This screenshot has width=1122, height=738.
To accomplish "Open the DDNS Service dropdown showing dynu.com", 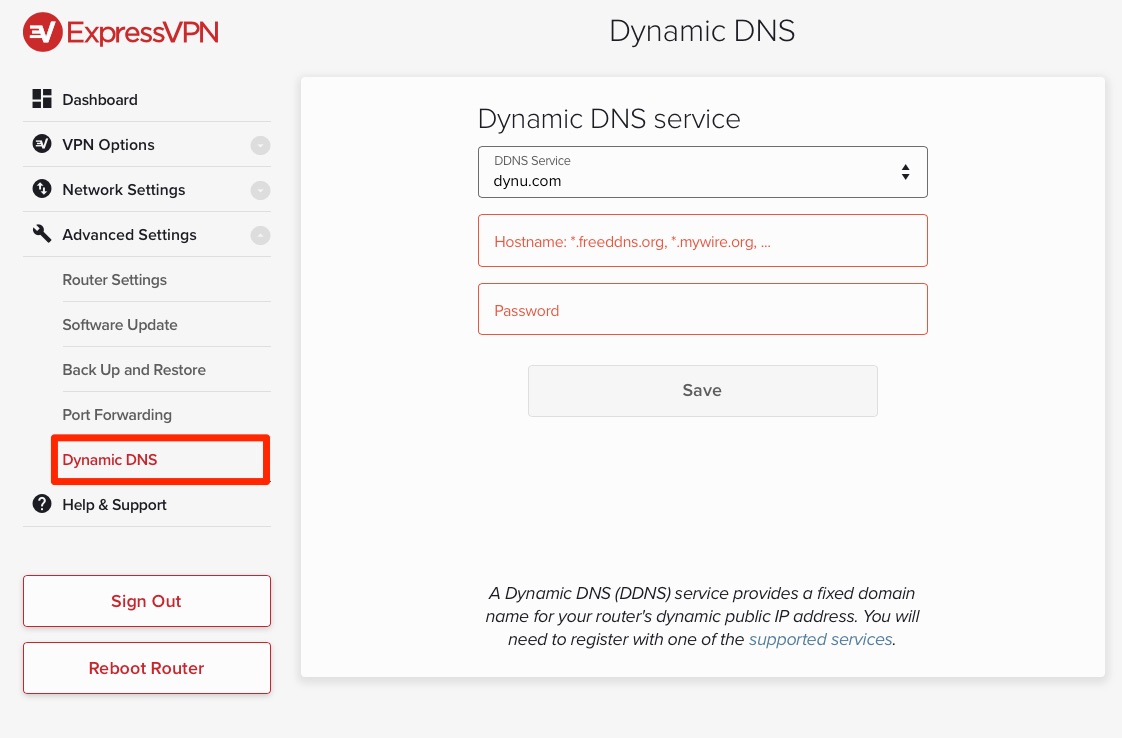I will click(x=702, y=172).
